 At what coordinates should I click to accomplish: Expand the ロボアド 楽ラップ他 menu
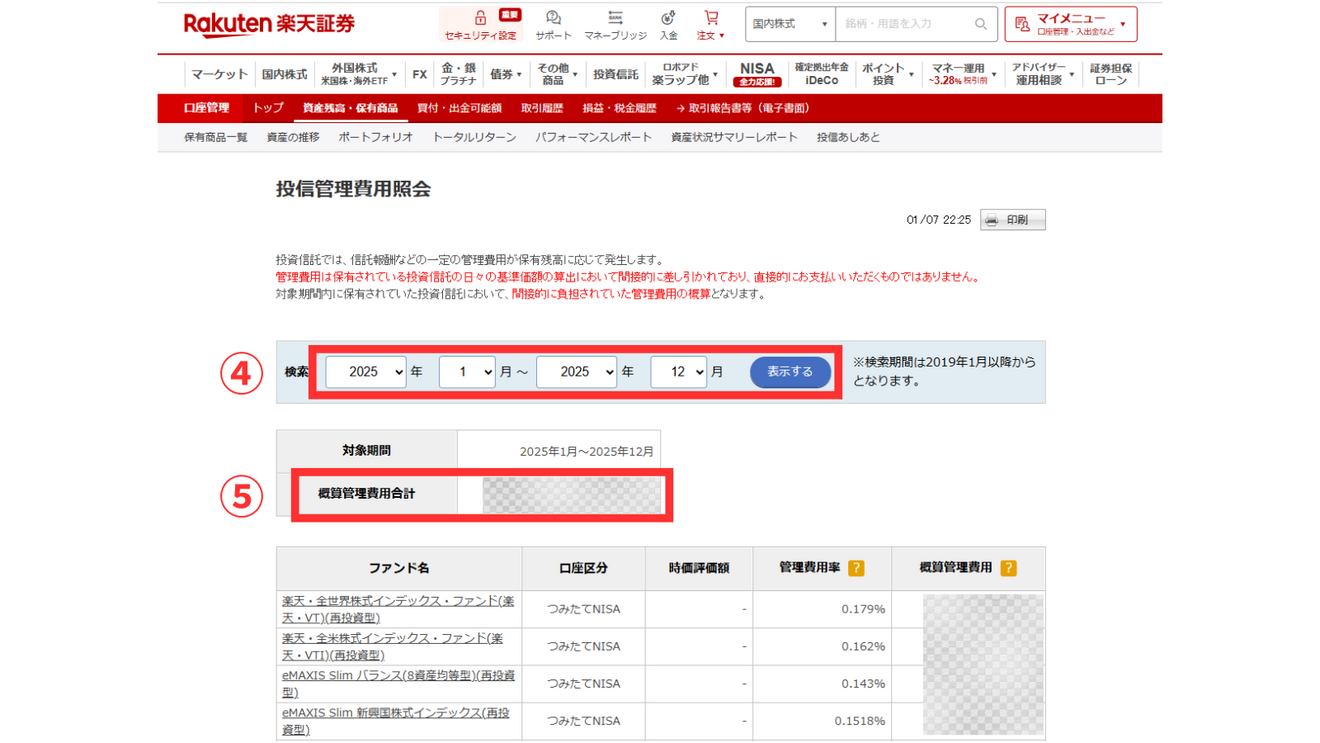click(685, 75)
